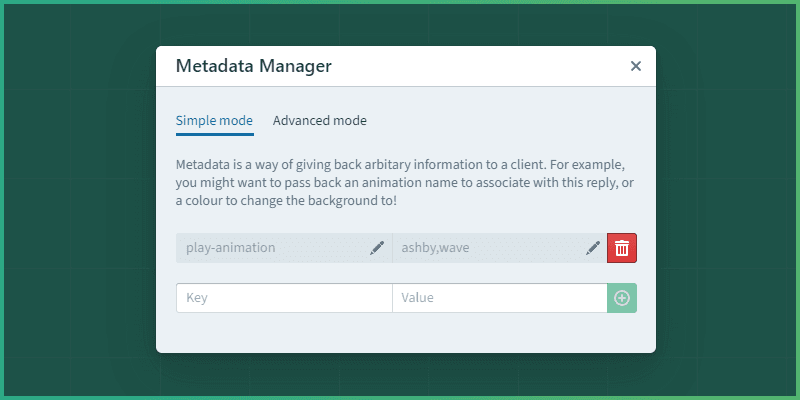Select the play-animation key field

pos(270,248)
